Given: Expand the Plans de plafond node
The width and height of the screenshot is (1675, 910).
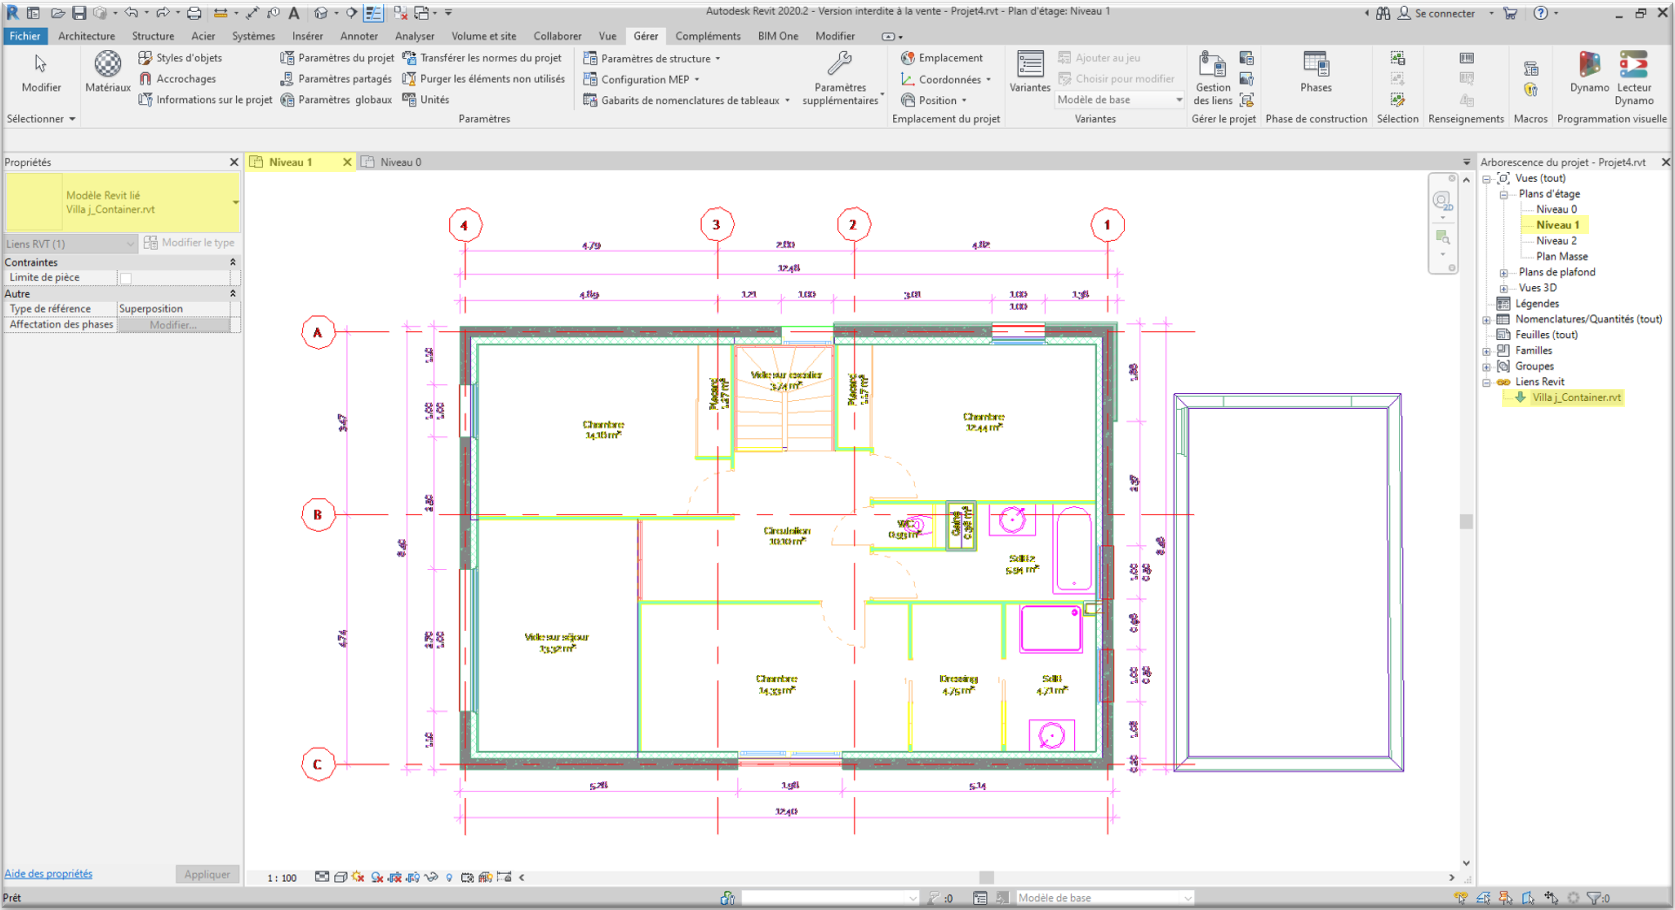Looking at the screenshot, I should coord(1503,272).
